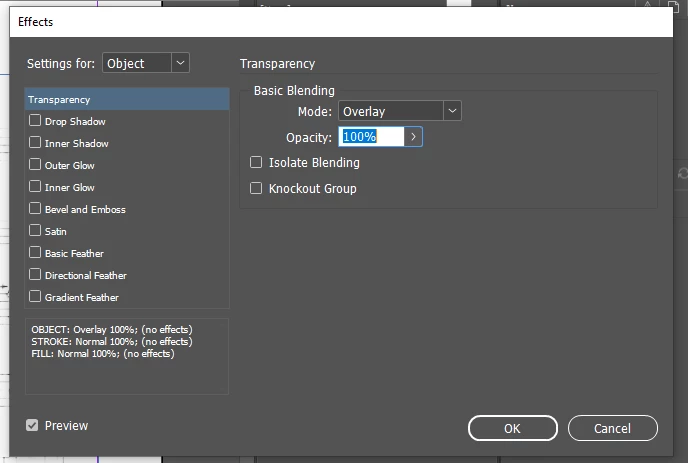
Task: Check the Directional Feather box
Action: pos(35,274)
